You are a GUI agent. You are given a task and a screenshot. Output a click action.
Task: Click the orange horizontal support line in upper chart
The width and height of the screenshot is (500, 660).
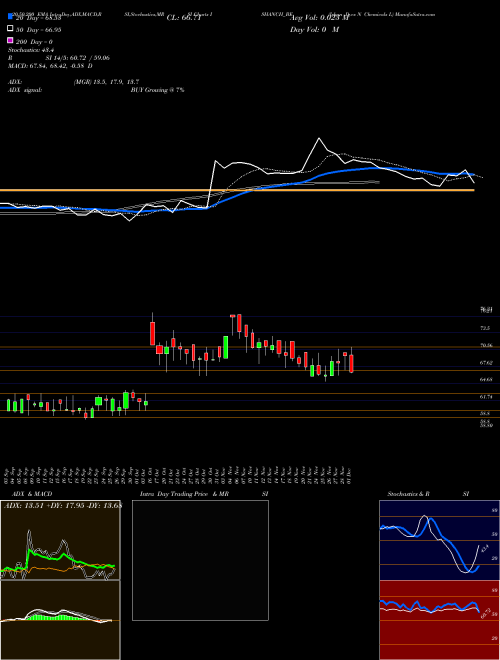[x=237, y=190]
